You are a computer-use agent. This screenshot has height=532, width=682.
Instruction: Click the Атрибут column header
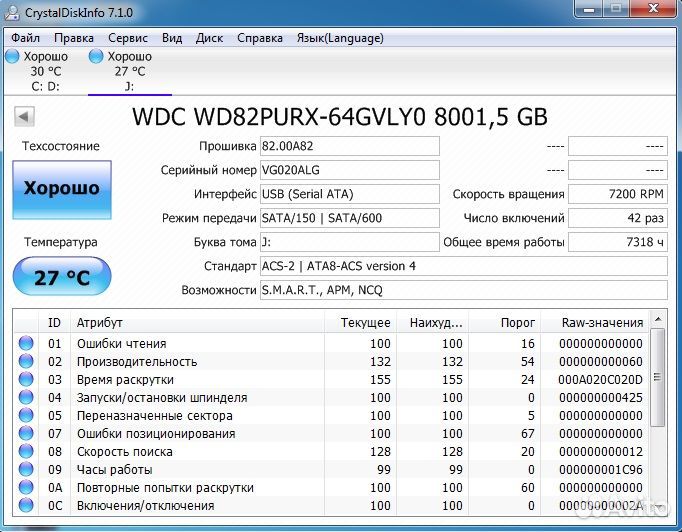tap(197, 322)
